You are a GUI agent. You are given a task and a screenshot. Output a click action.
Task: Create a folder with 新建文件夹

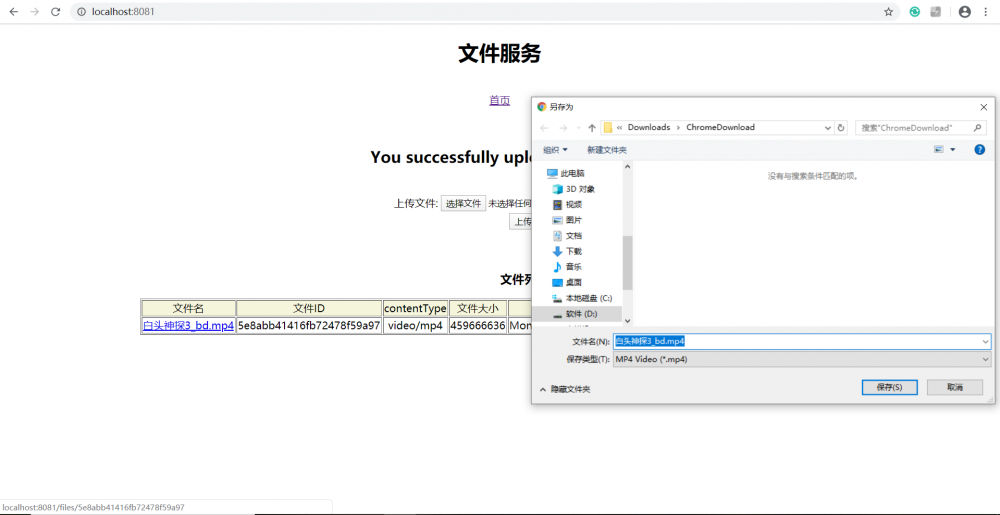pos(607,150)
